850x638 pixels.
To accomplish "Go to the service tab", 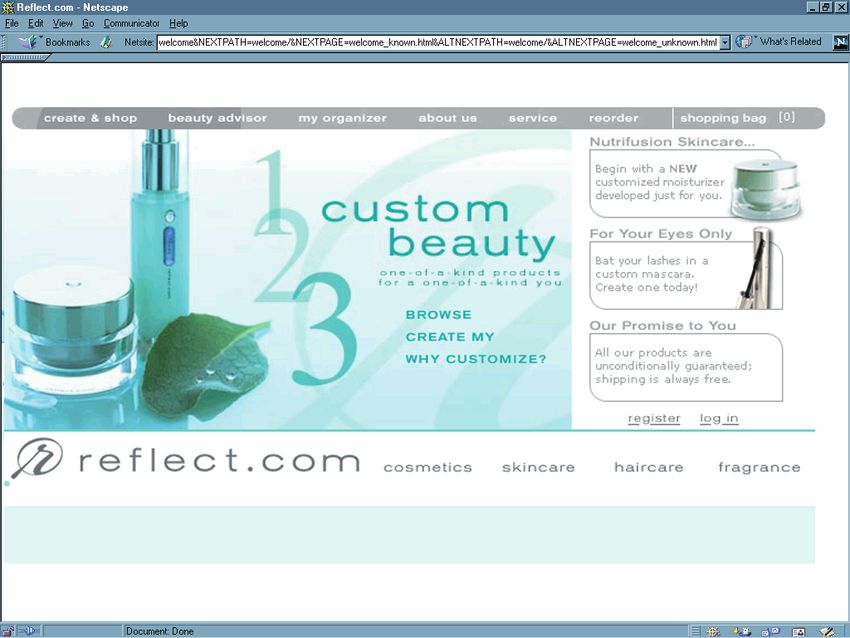I will point(533,118).
